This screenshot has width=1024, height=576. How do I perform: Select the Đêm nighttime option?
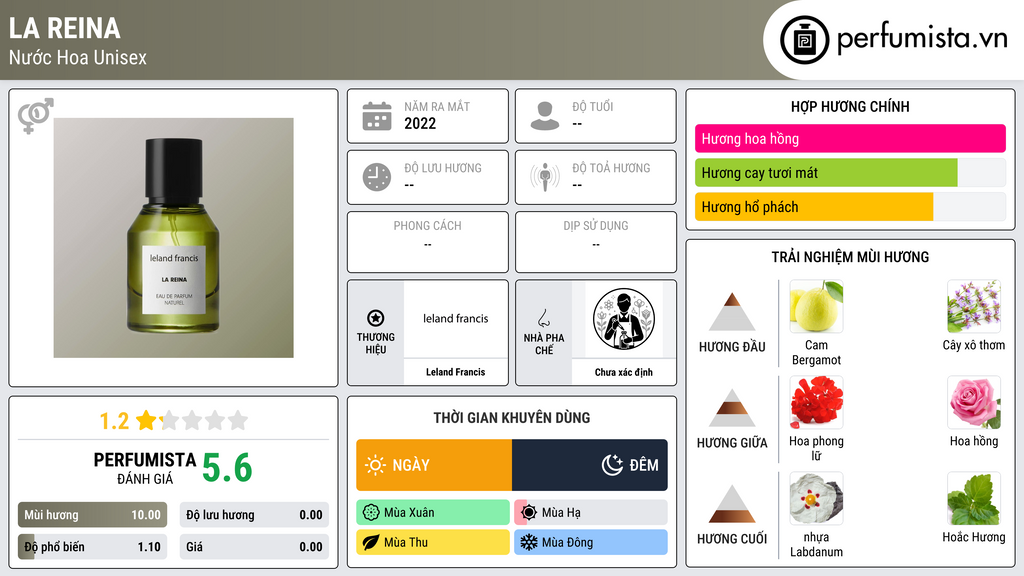point(590,465)
